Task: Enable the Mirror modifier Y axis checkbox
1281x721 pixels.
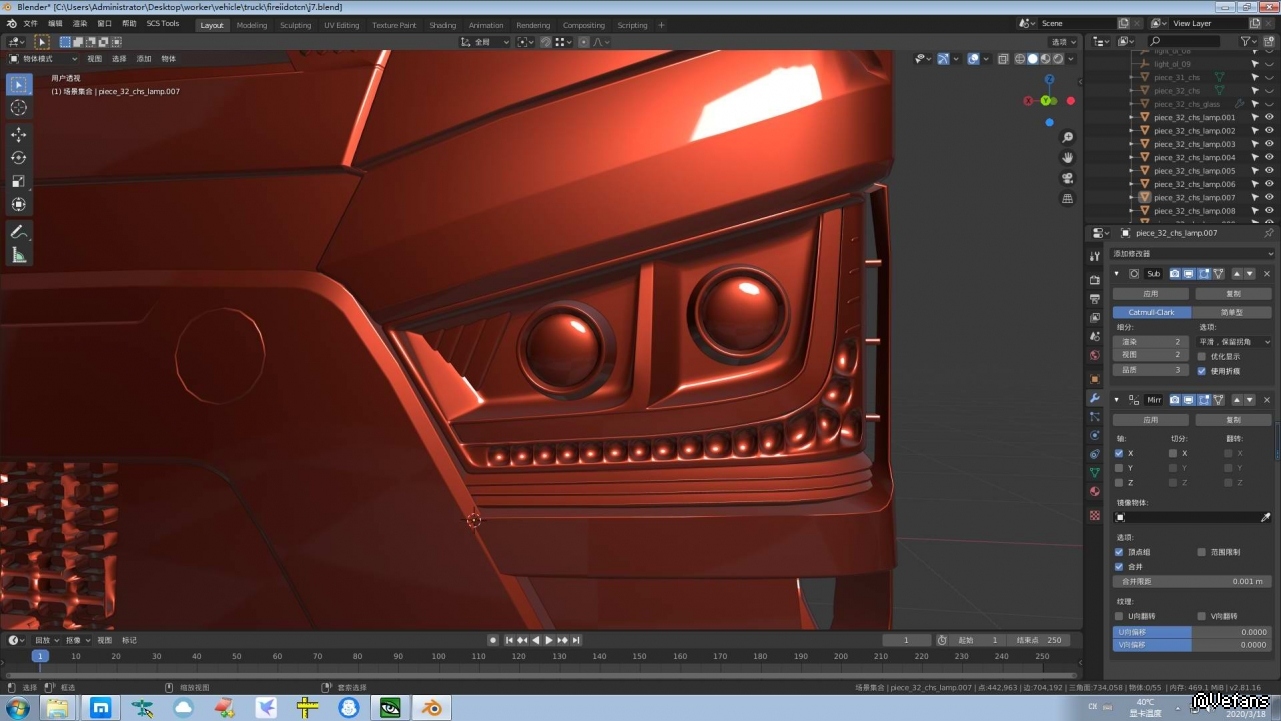Action: coord(1119,468)
